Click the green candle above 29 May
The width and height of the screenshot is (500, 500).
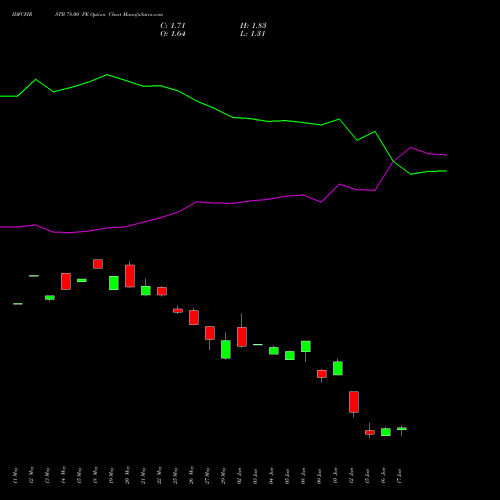pos(226,349)
